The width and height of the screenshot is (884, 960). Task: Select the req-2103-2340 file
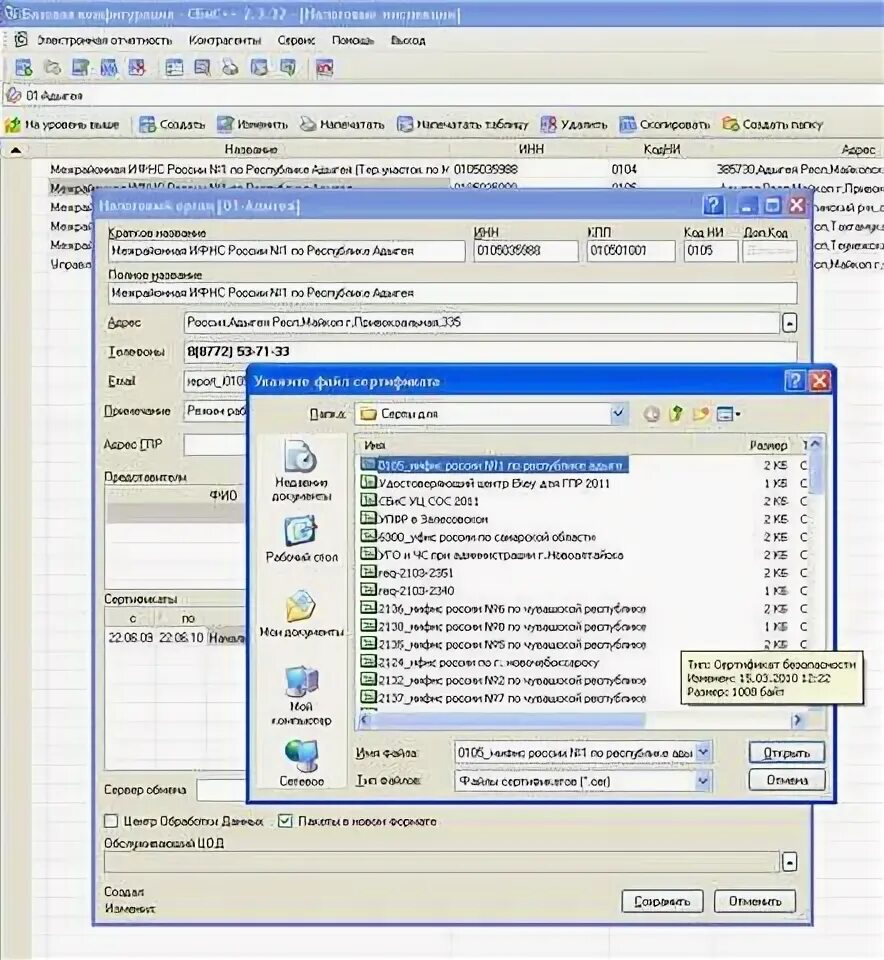(x=407, y=591)
